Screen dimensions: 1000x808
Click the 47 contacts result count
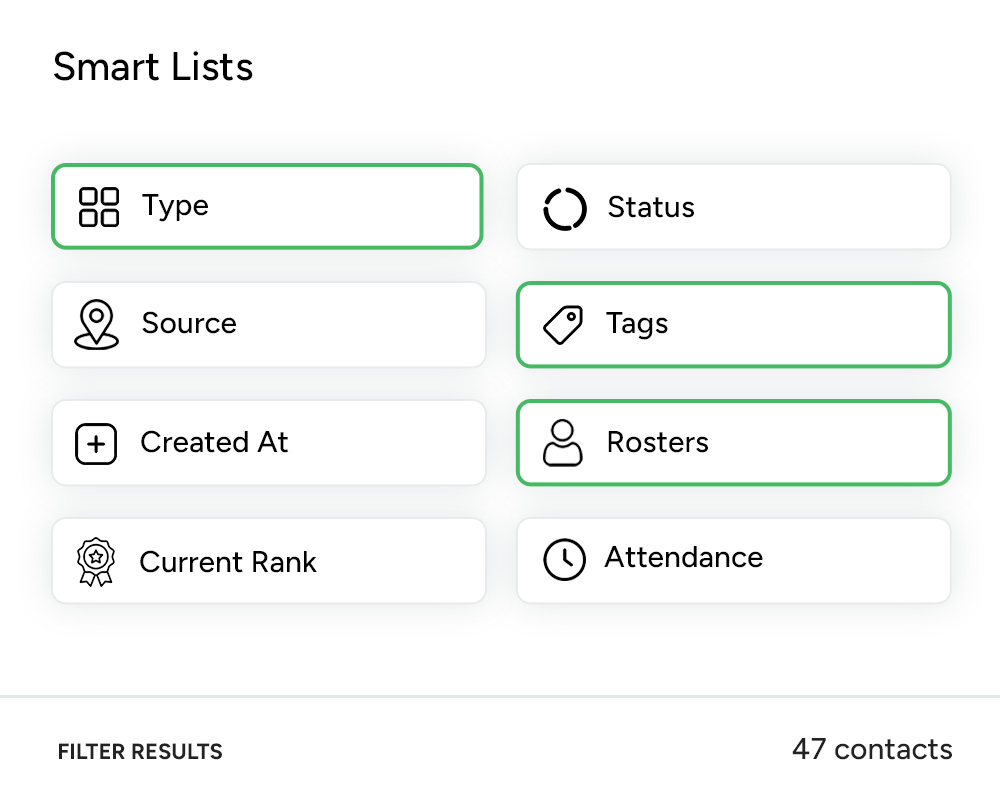click(872, 749)
